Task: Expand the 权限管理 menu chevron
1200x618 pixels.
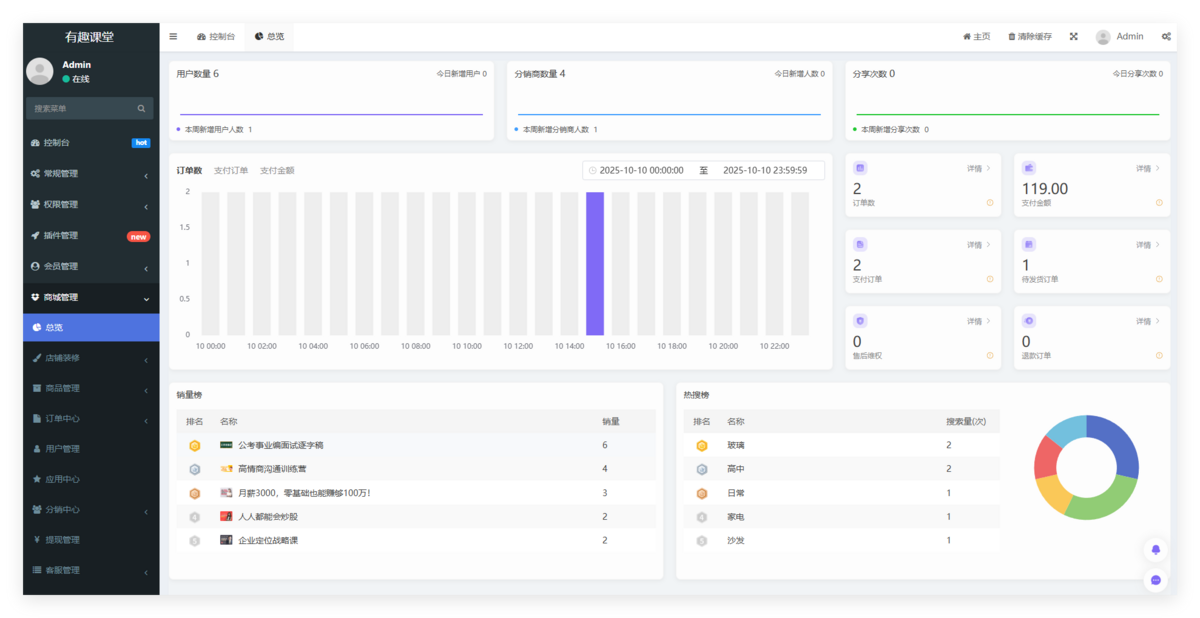Action: coord(146,206)
